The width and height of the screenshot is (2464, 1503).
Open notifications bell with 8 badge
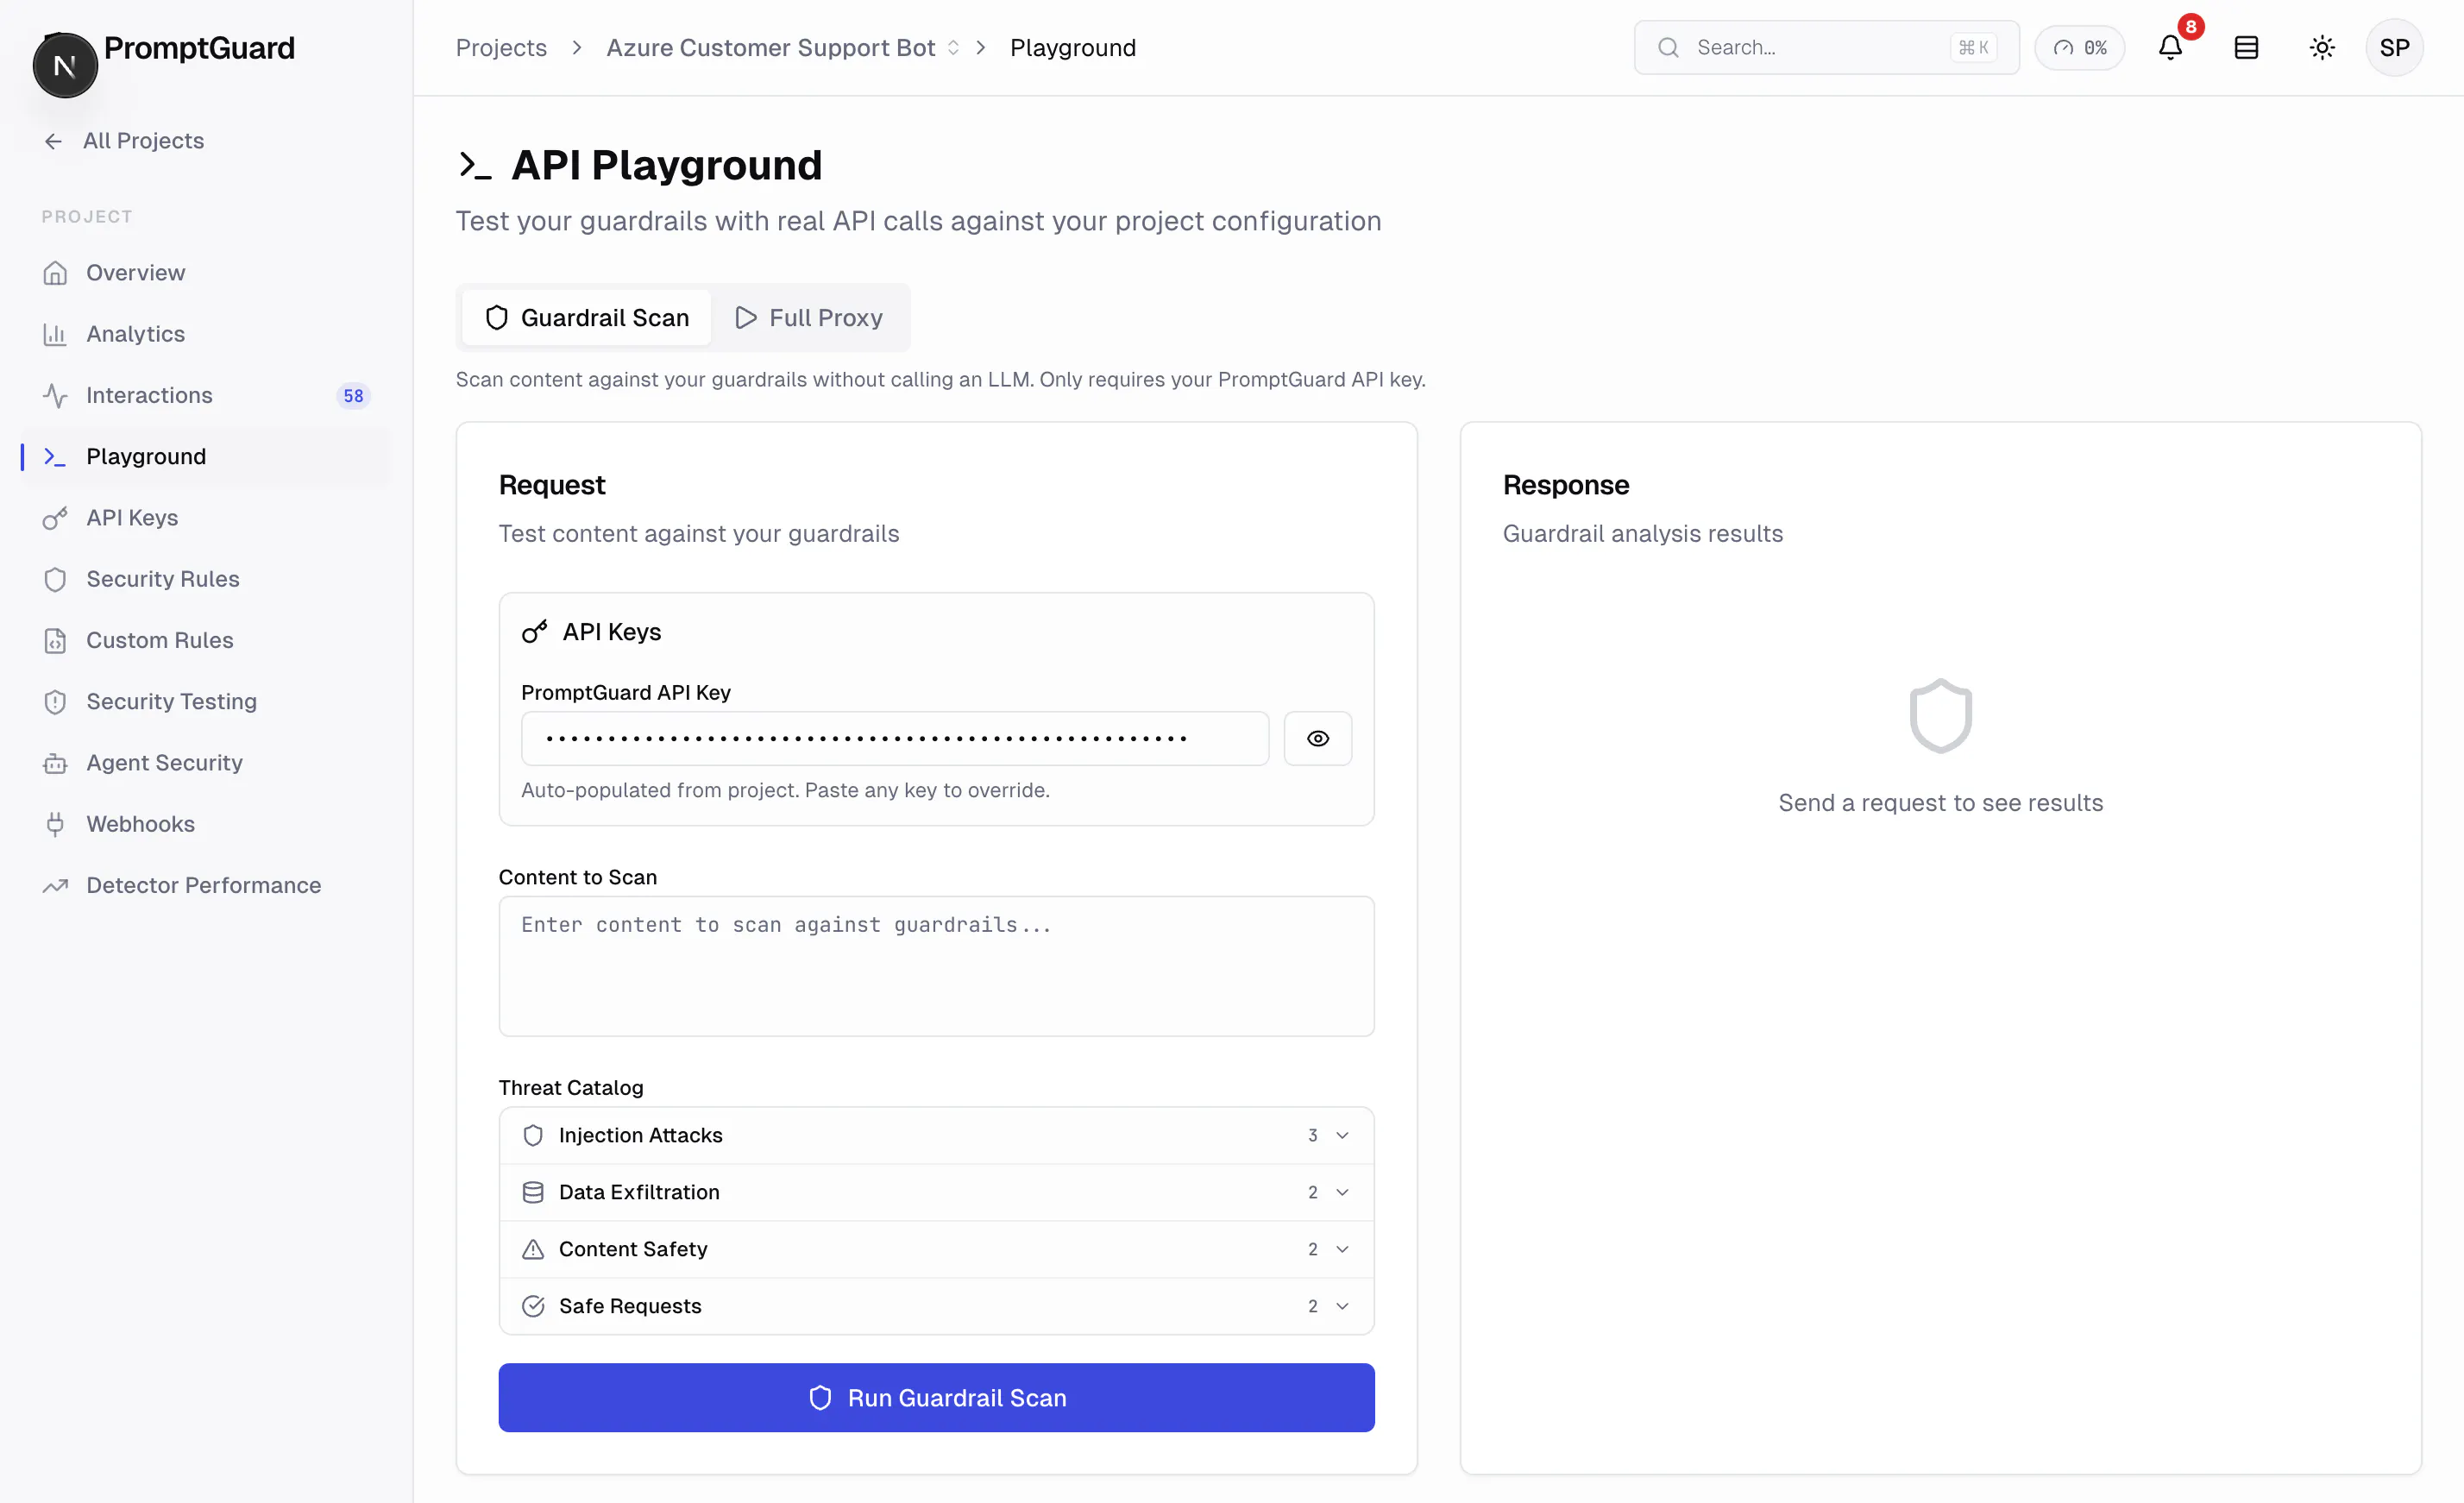2170,47
